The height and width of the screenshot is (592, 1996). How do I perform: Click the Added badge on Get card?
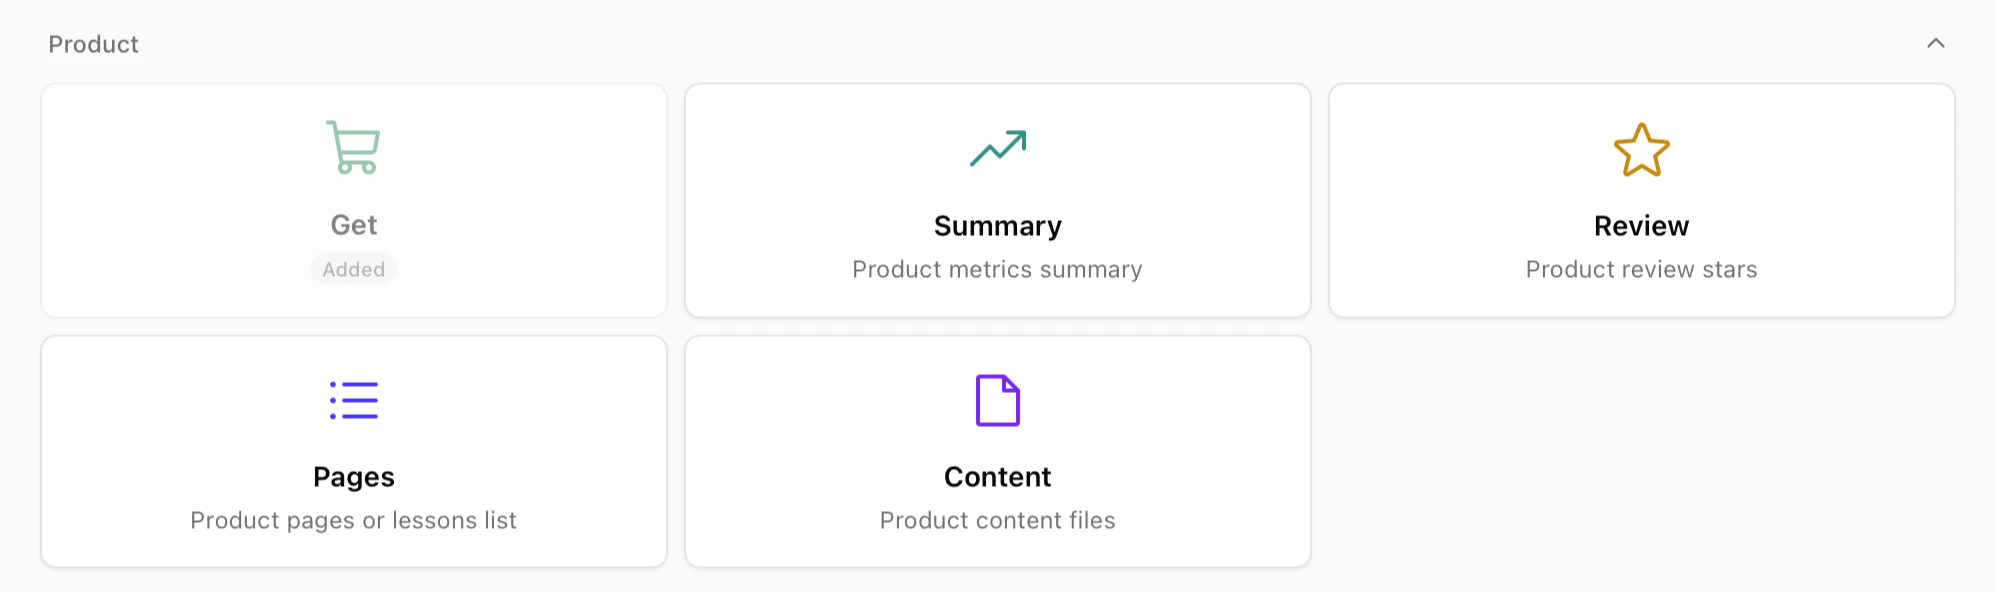[x=352, y=268]
